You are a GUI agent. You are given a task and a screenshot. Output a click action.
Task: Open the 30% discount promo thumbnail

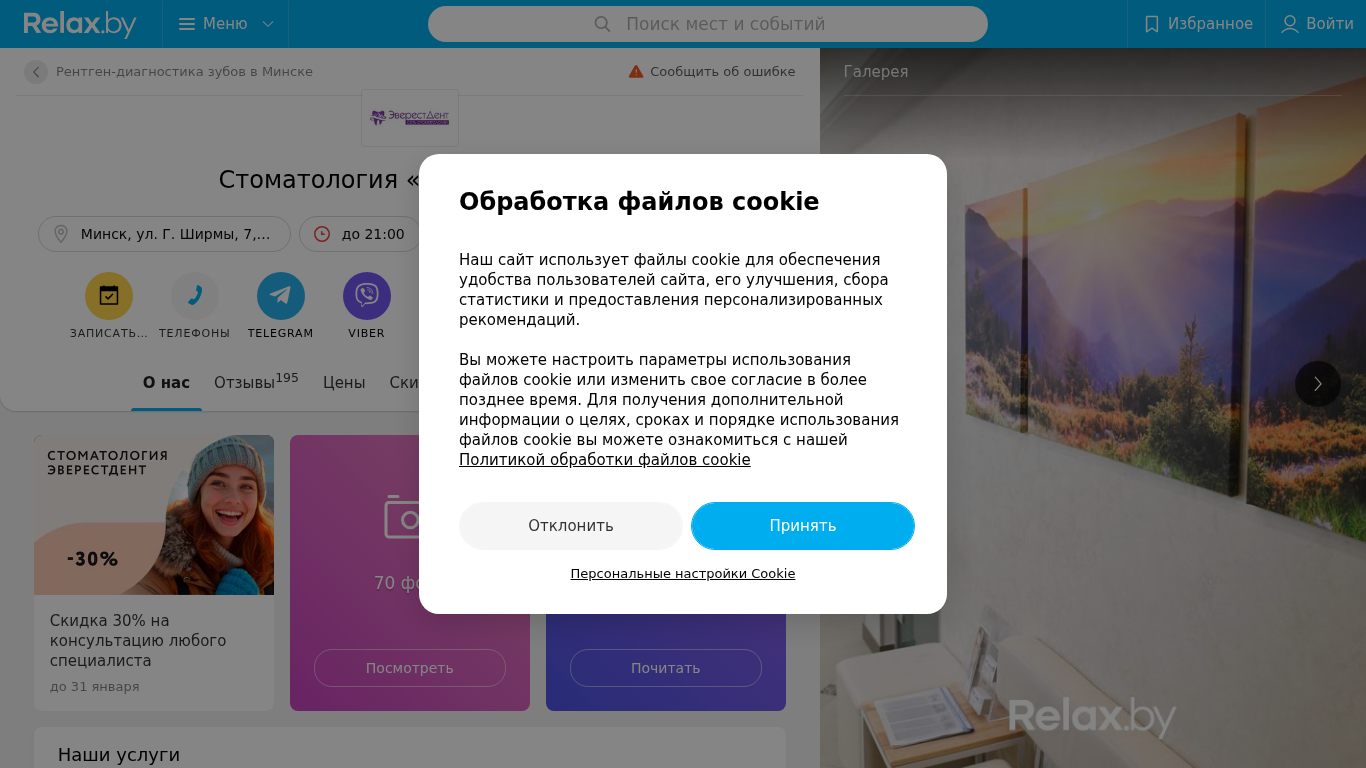tap(154, 515)
